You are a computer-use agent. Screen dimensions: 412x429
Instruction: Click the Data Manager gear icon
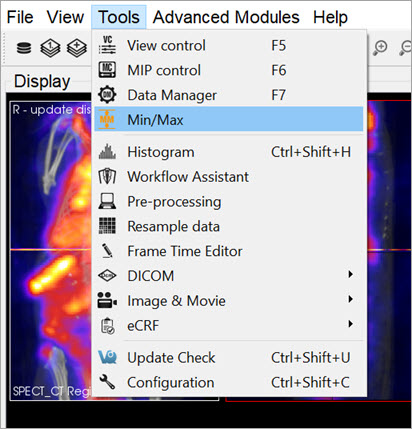coord(107,95)
